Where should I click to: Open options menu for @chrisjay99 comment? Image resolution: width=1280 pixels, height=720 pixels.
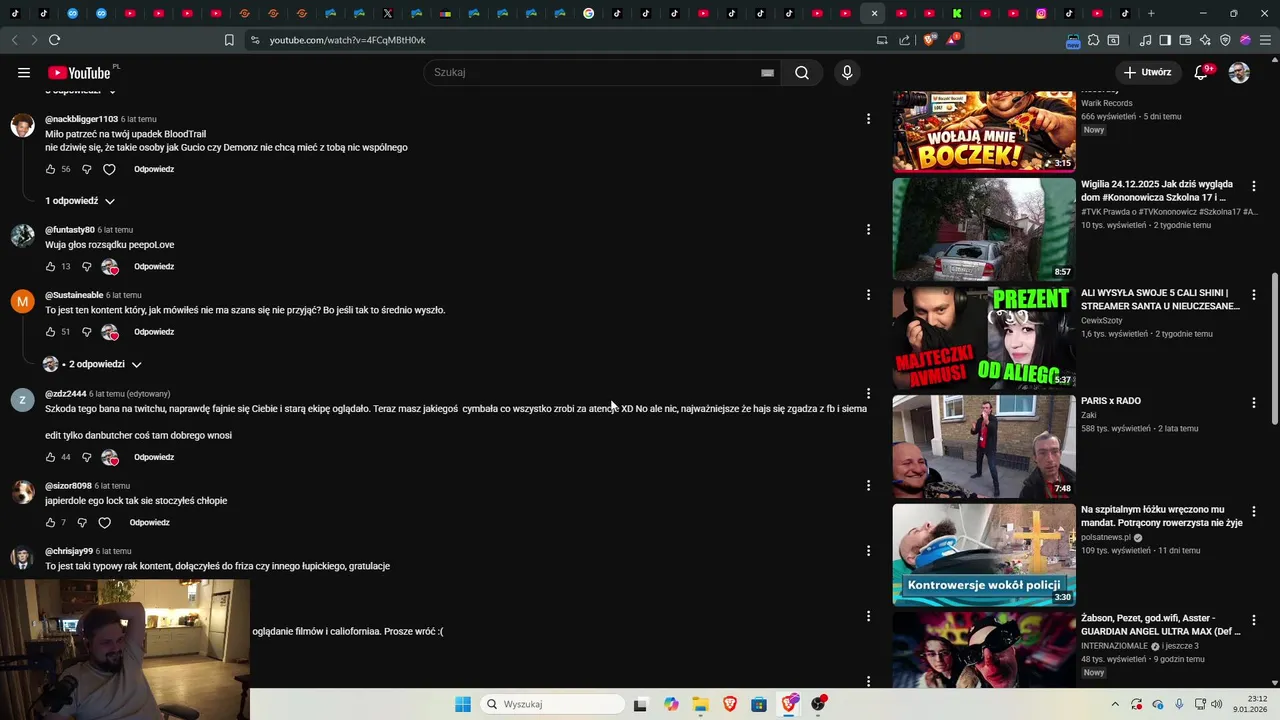tap(868, 551)
